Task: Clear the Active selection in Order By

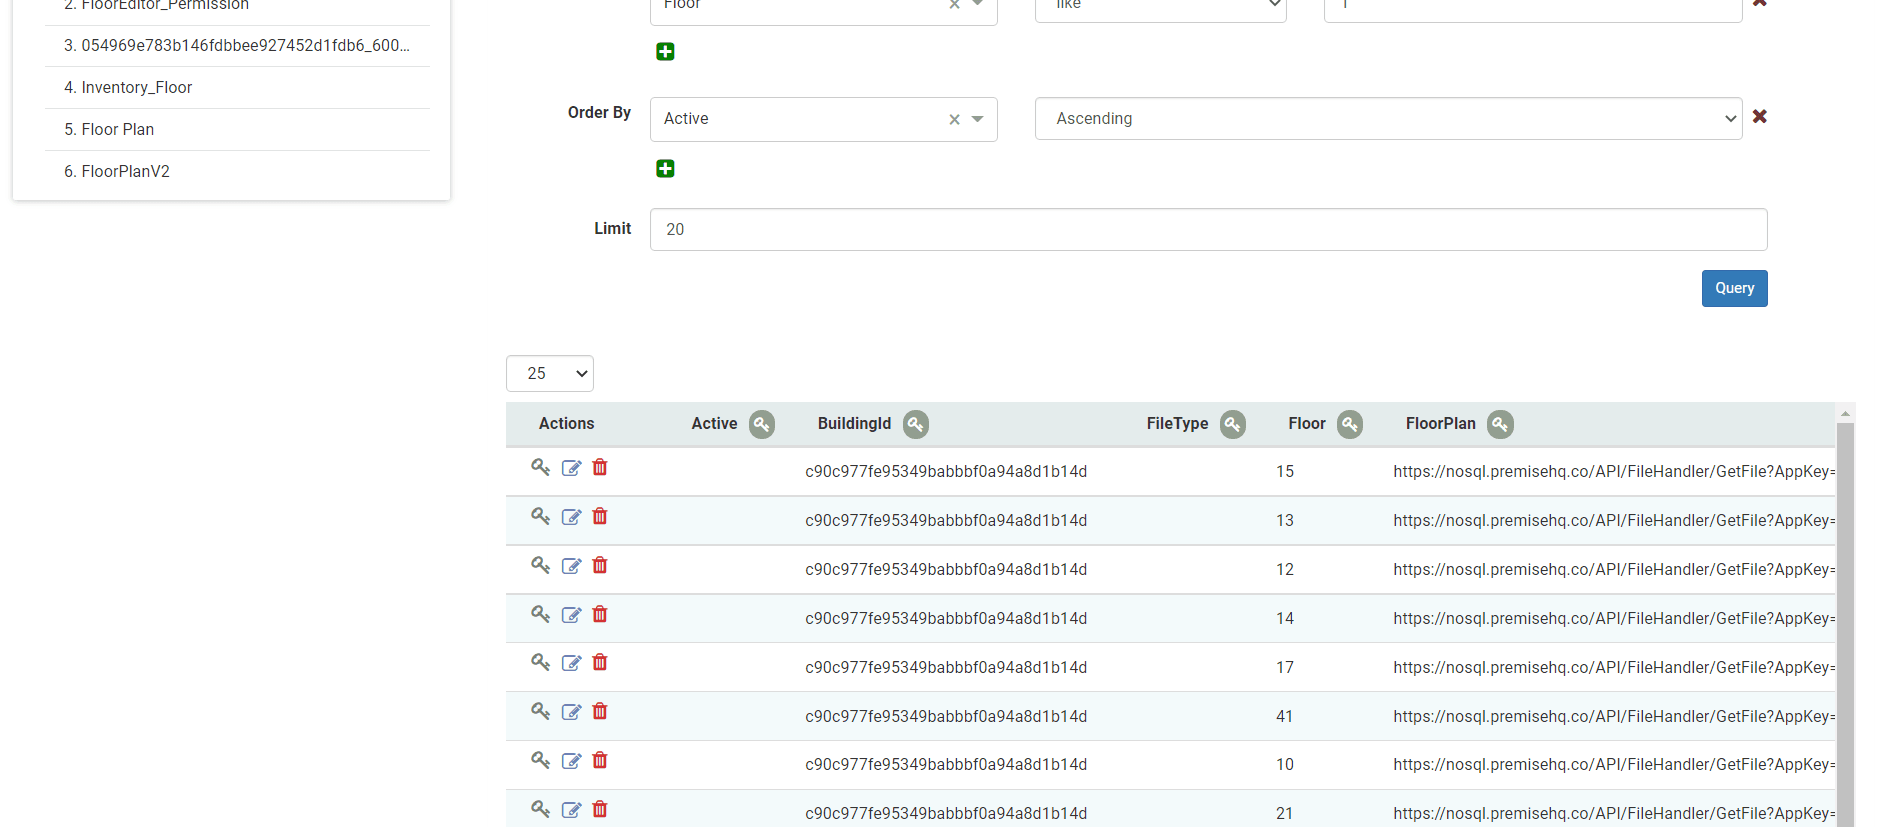Action: click(954, 119)
